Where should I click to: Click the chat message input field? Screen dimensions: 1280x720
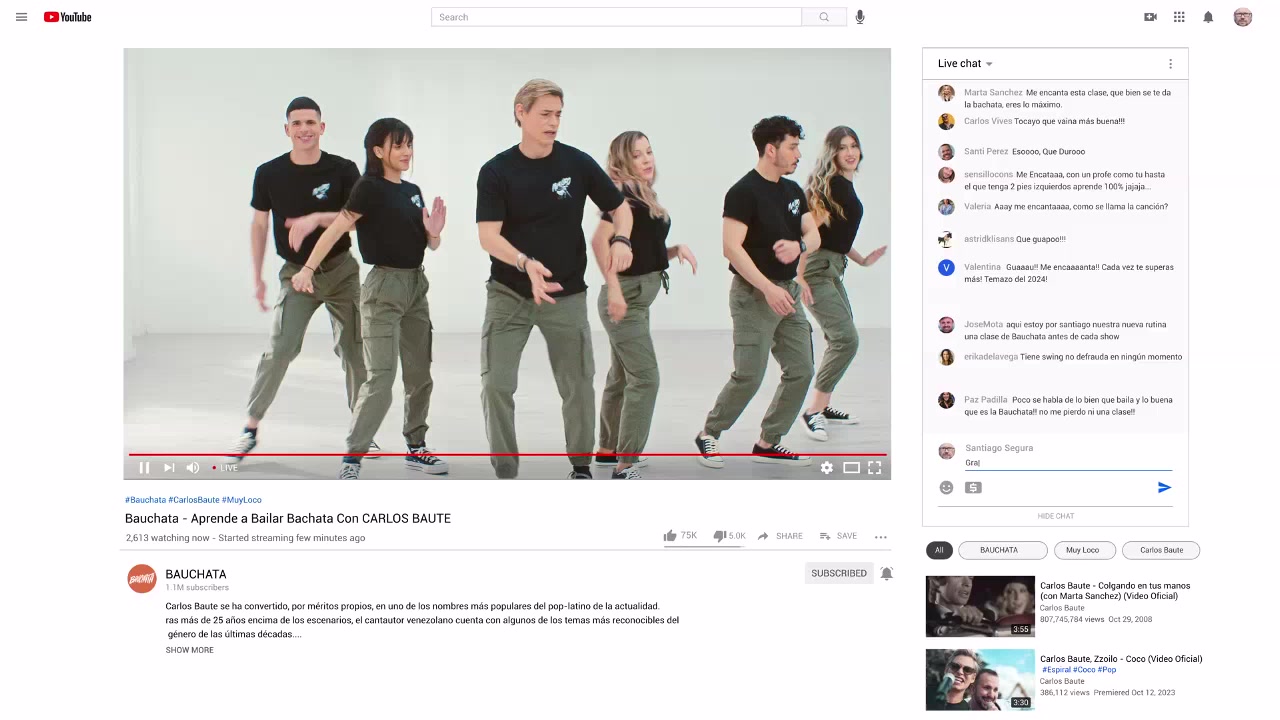(x=1068, y=462)
